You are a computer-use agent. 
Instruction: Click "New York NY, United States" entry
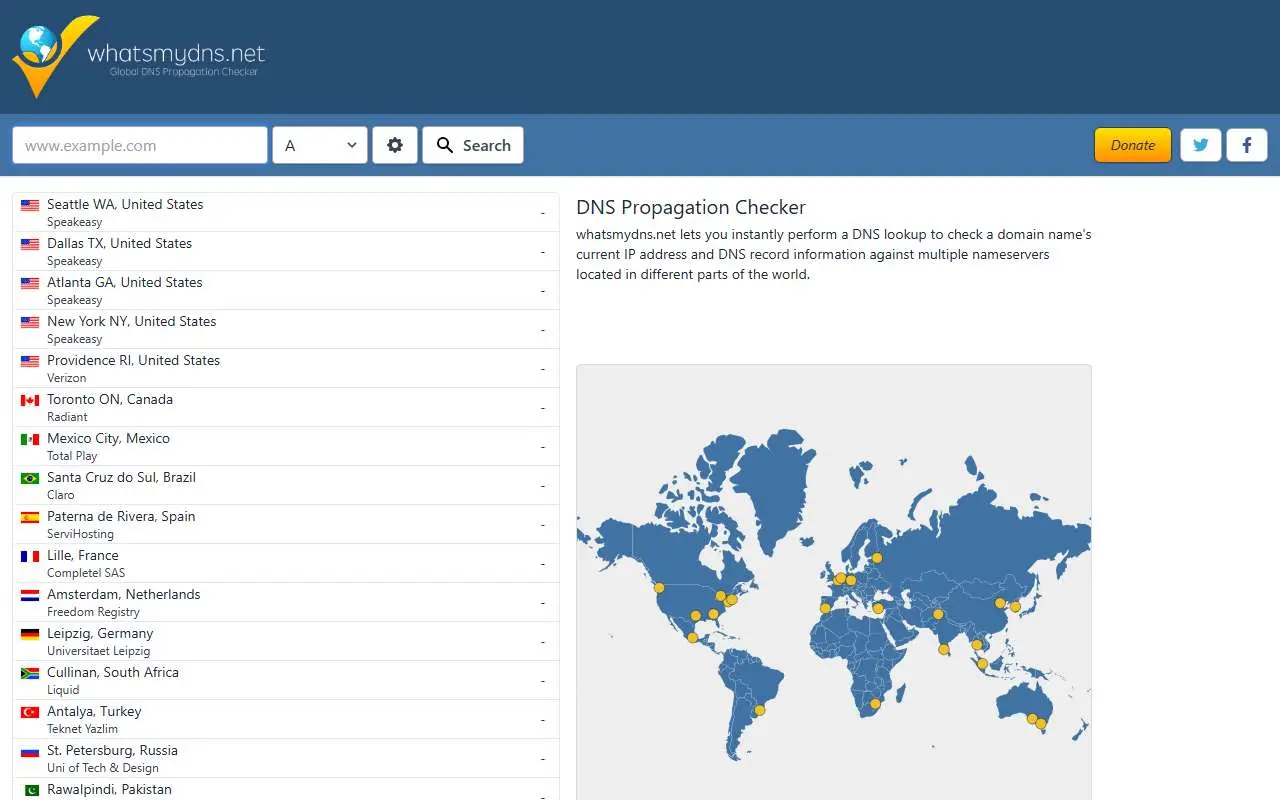point(286,329)
